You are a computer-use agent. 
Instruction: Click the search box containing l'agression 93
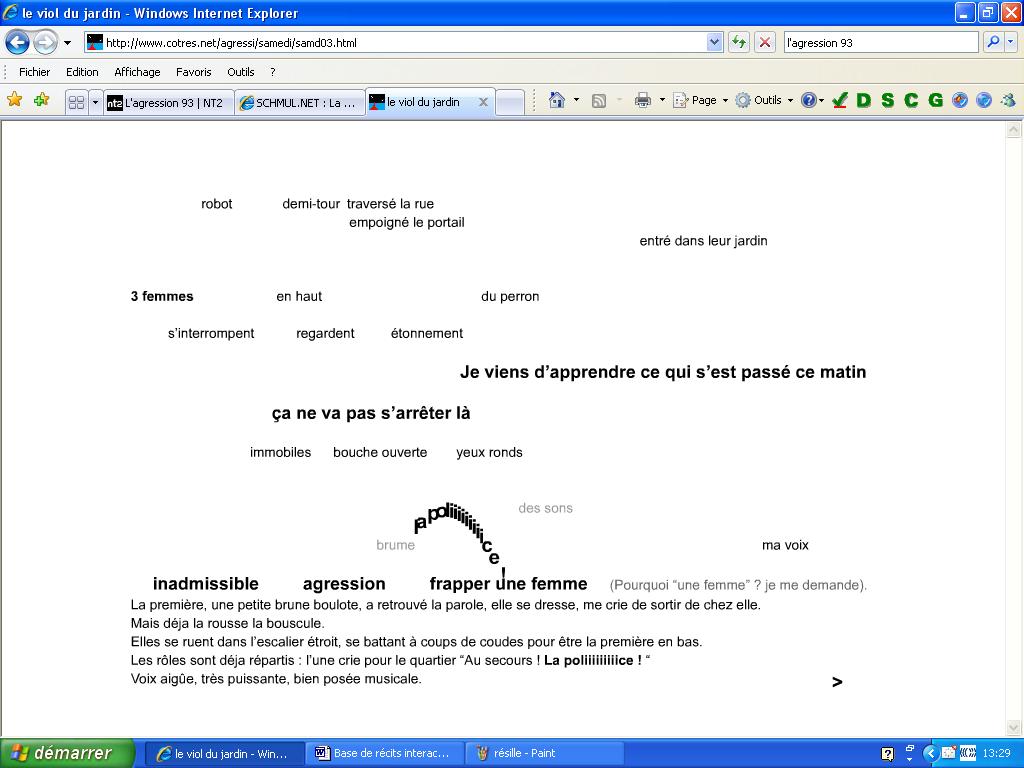click(x=881, y=43)
